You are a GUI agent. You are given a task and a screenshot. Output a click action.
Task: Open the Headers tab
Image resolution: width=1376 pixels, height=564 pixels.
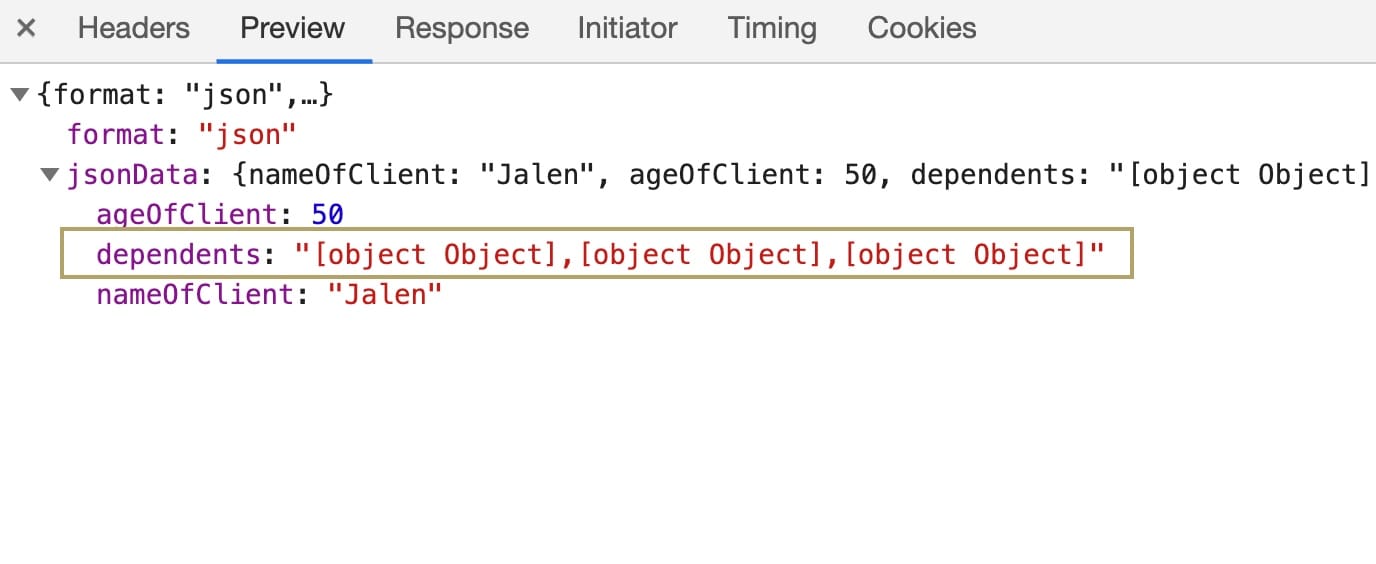[133, 28]
